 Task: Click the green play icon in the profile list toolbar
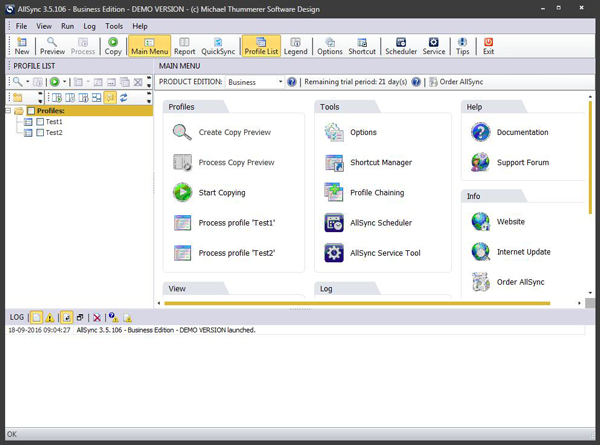point(55,82)
